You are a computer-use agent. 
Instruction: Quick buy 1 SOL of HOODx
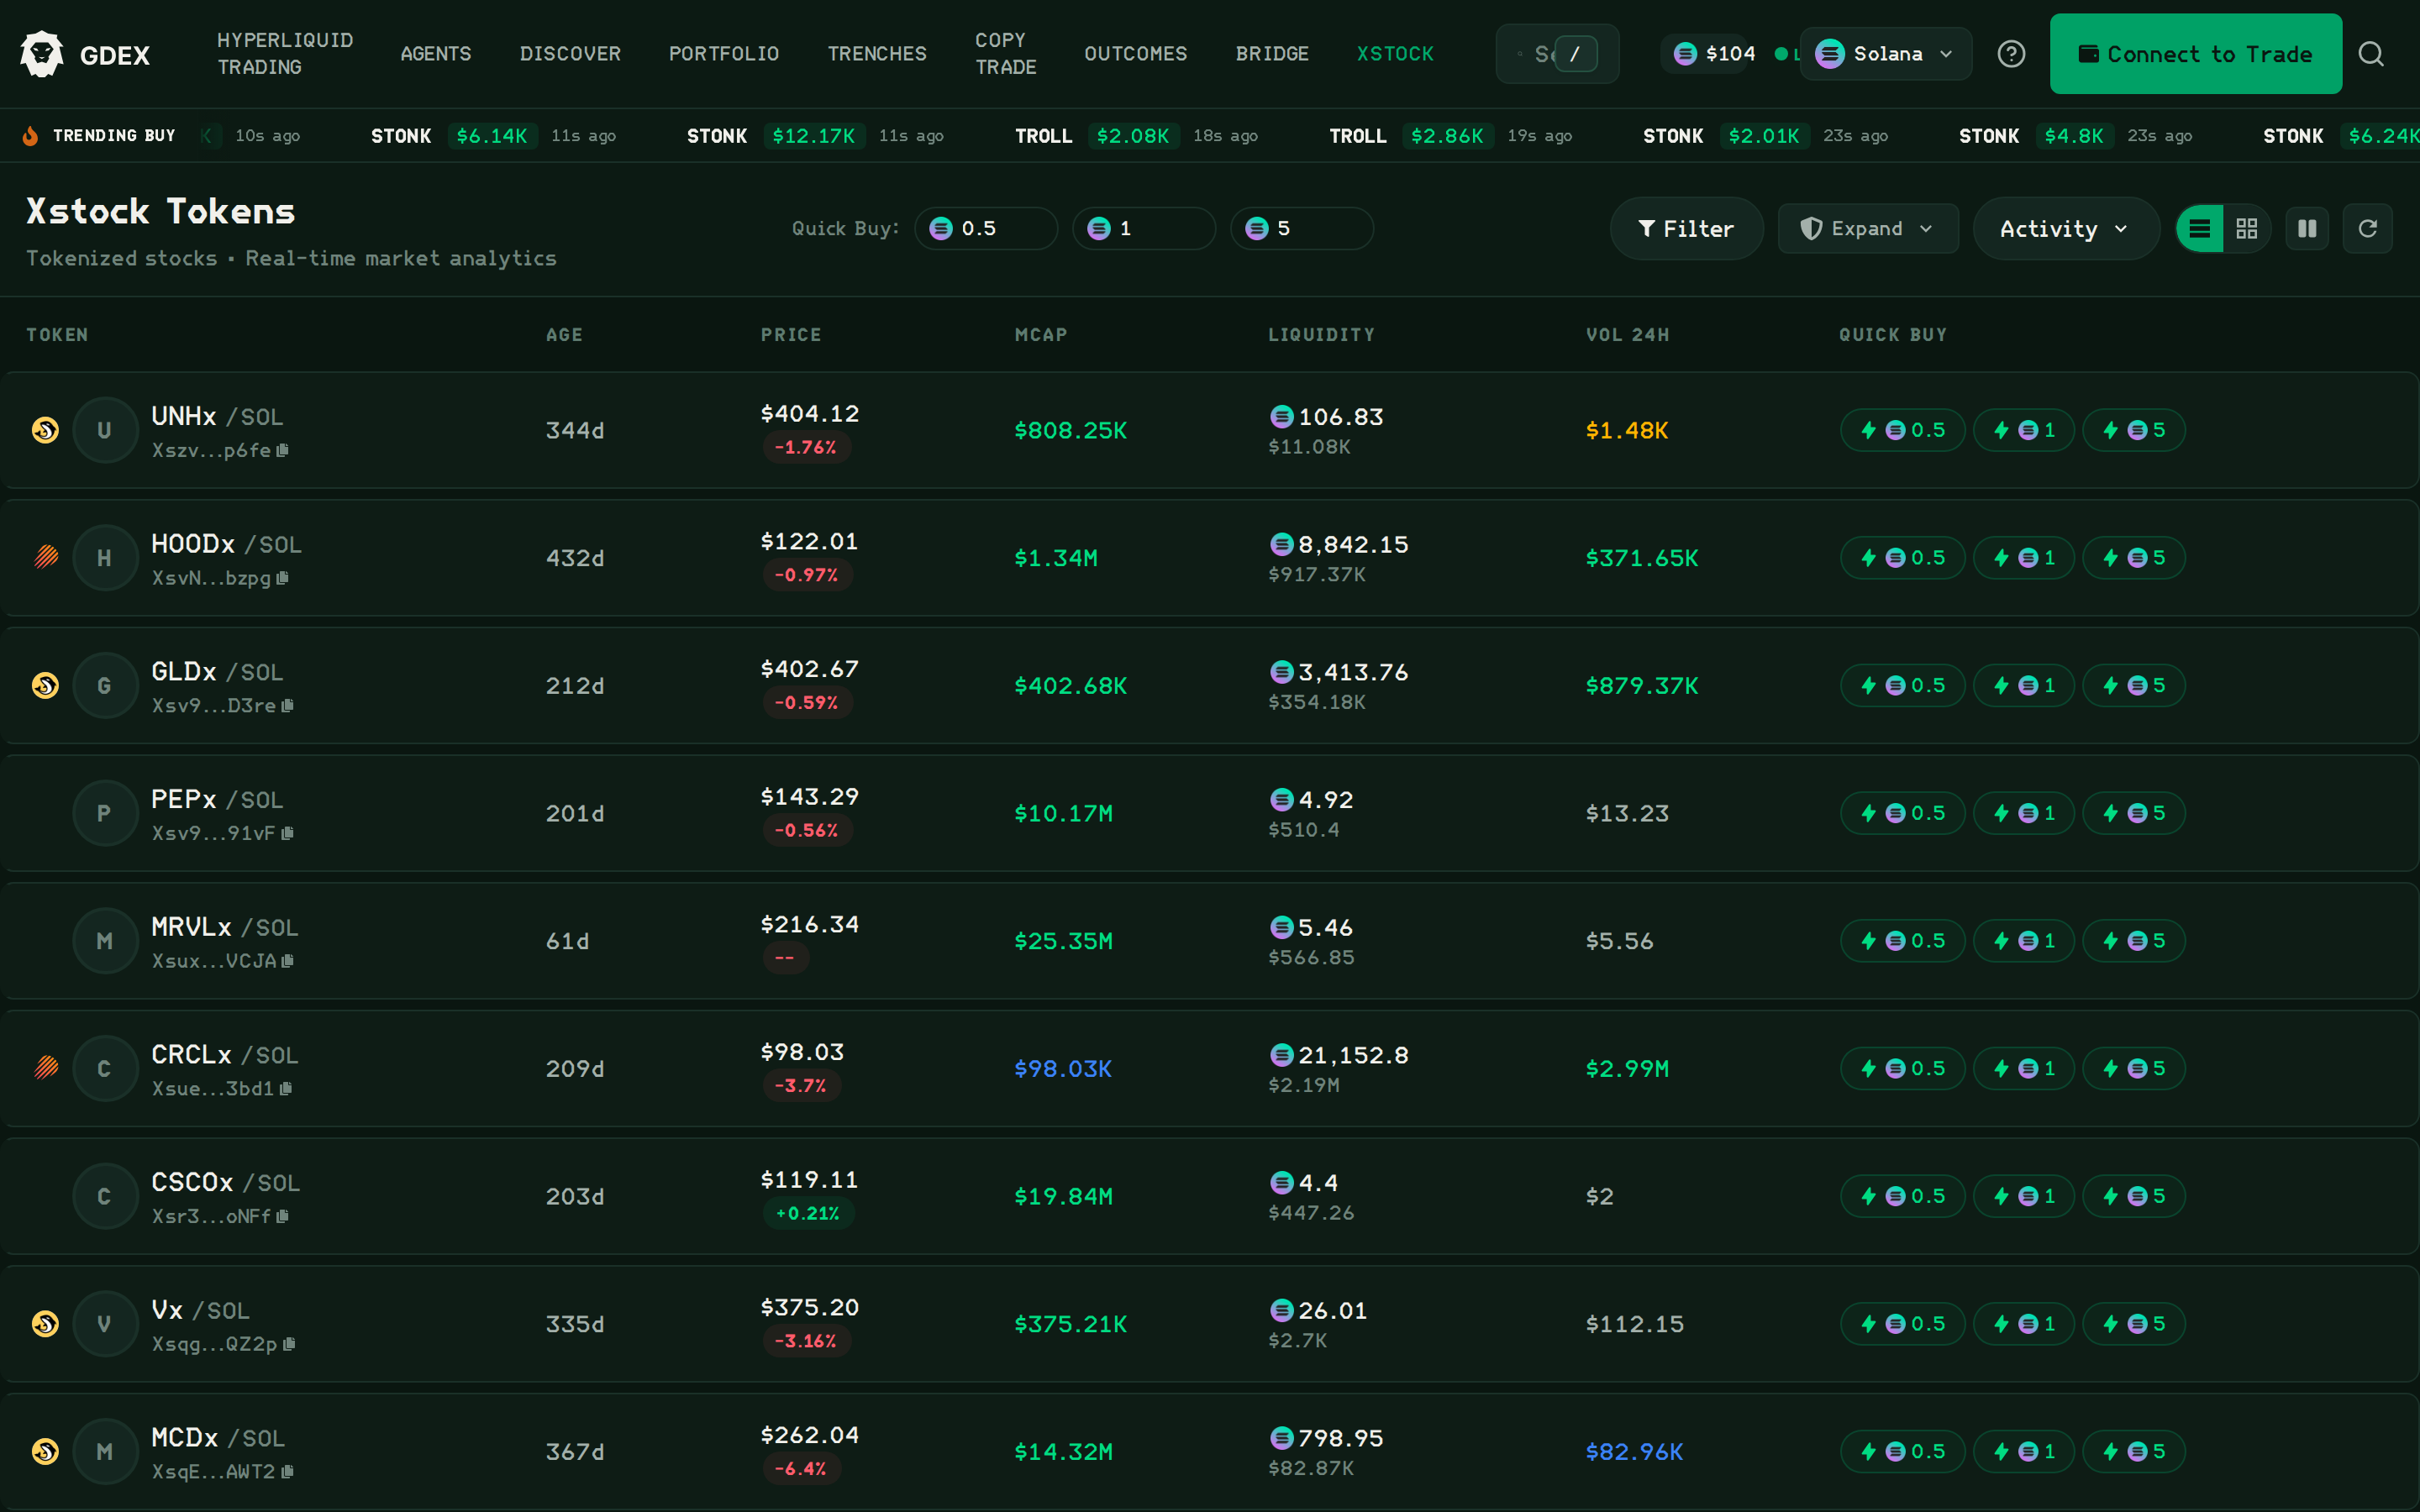2023,558
